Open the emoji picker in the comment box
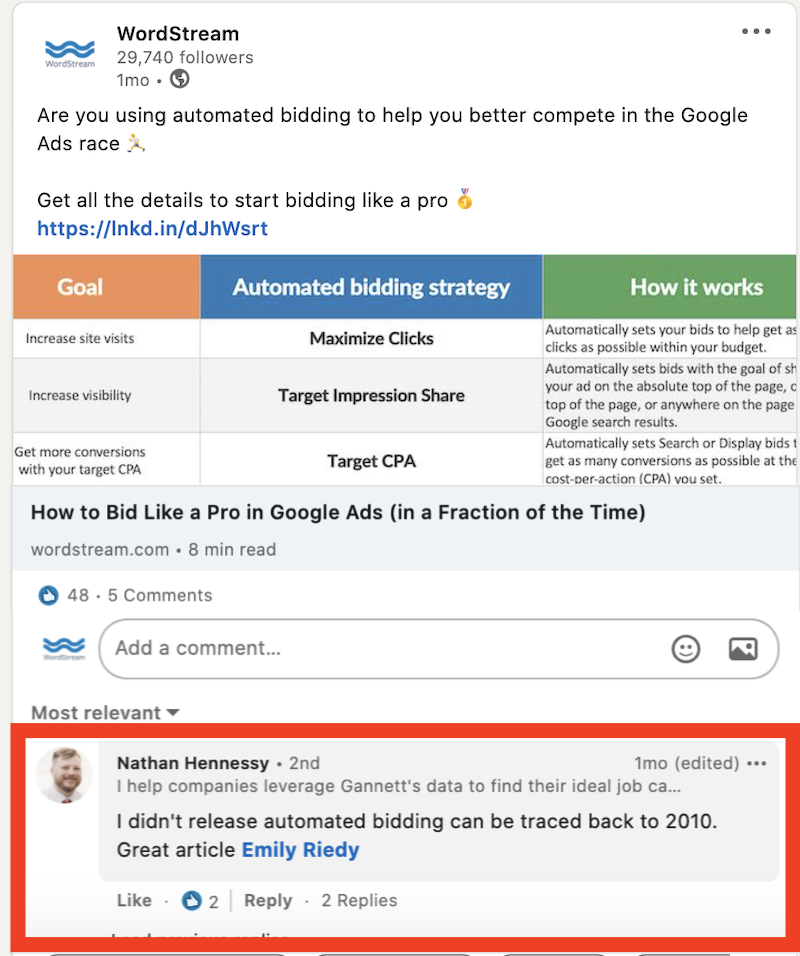Screen dimensions: 800x956 pos(685,649)
